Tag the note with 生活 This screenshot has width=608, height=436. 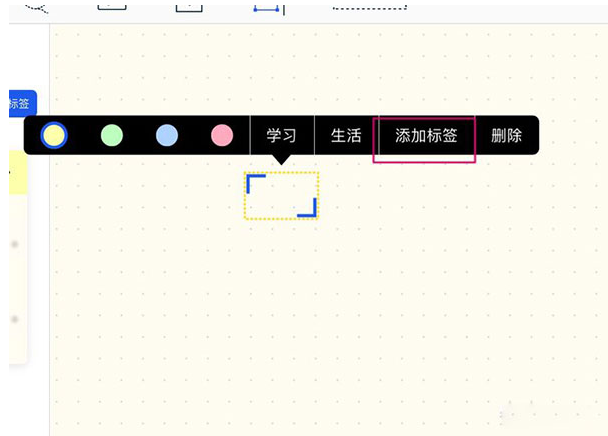(346, 135)
